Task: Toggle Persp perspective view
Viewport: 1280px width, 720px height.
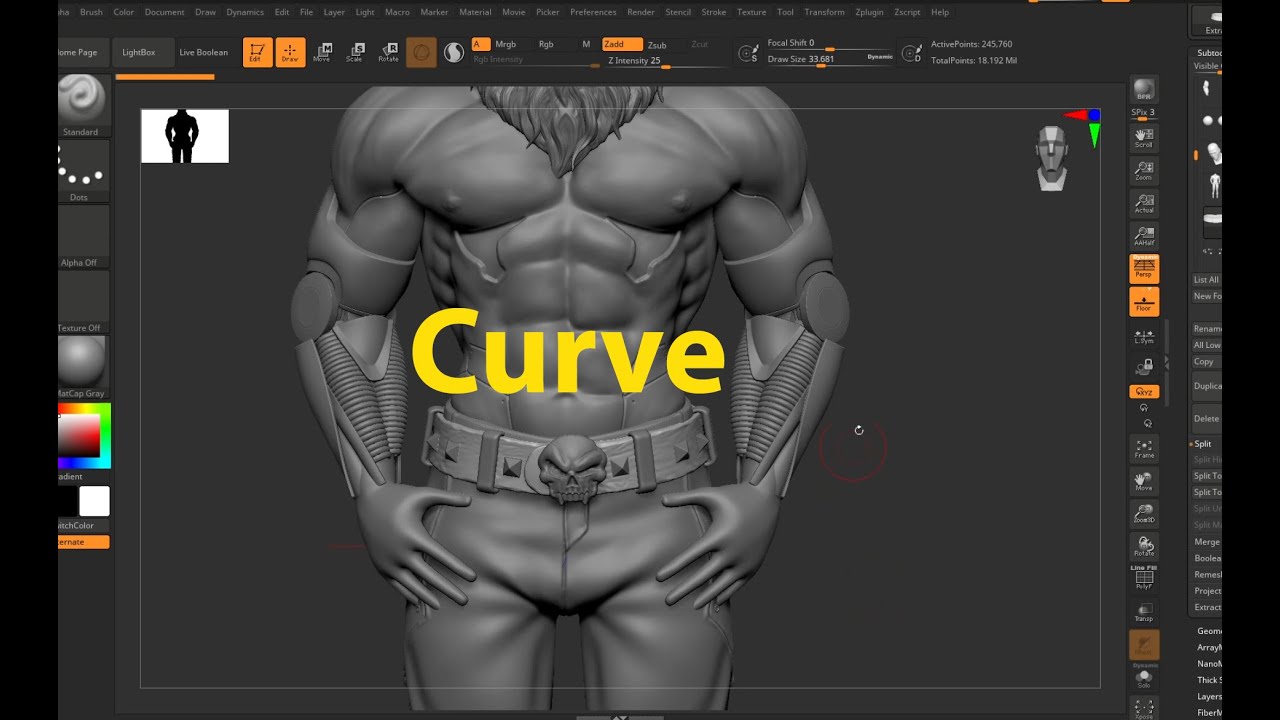Action: [x=1144, y=268]
